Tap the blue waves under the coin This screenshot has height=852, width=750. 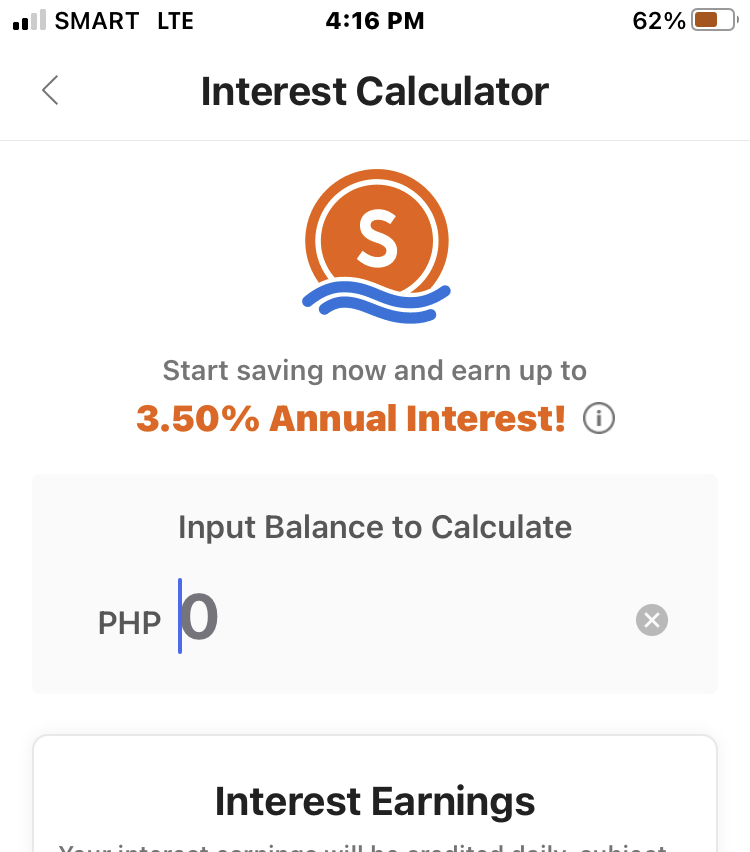click(376, 300)
